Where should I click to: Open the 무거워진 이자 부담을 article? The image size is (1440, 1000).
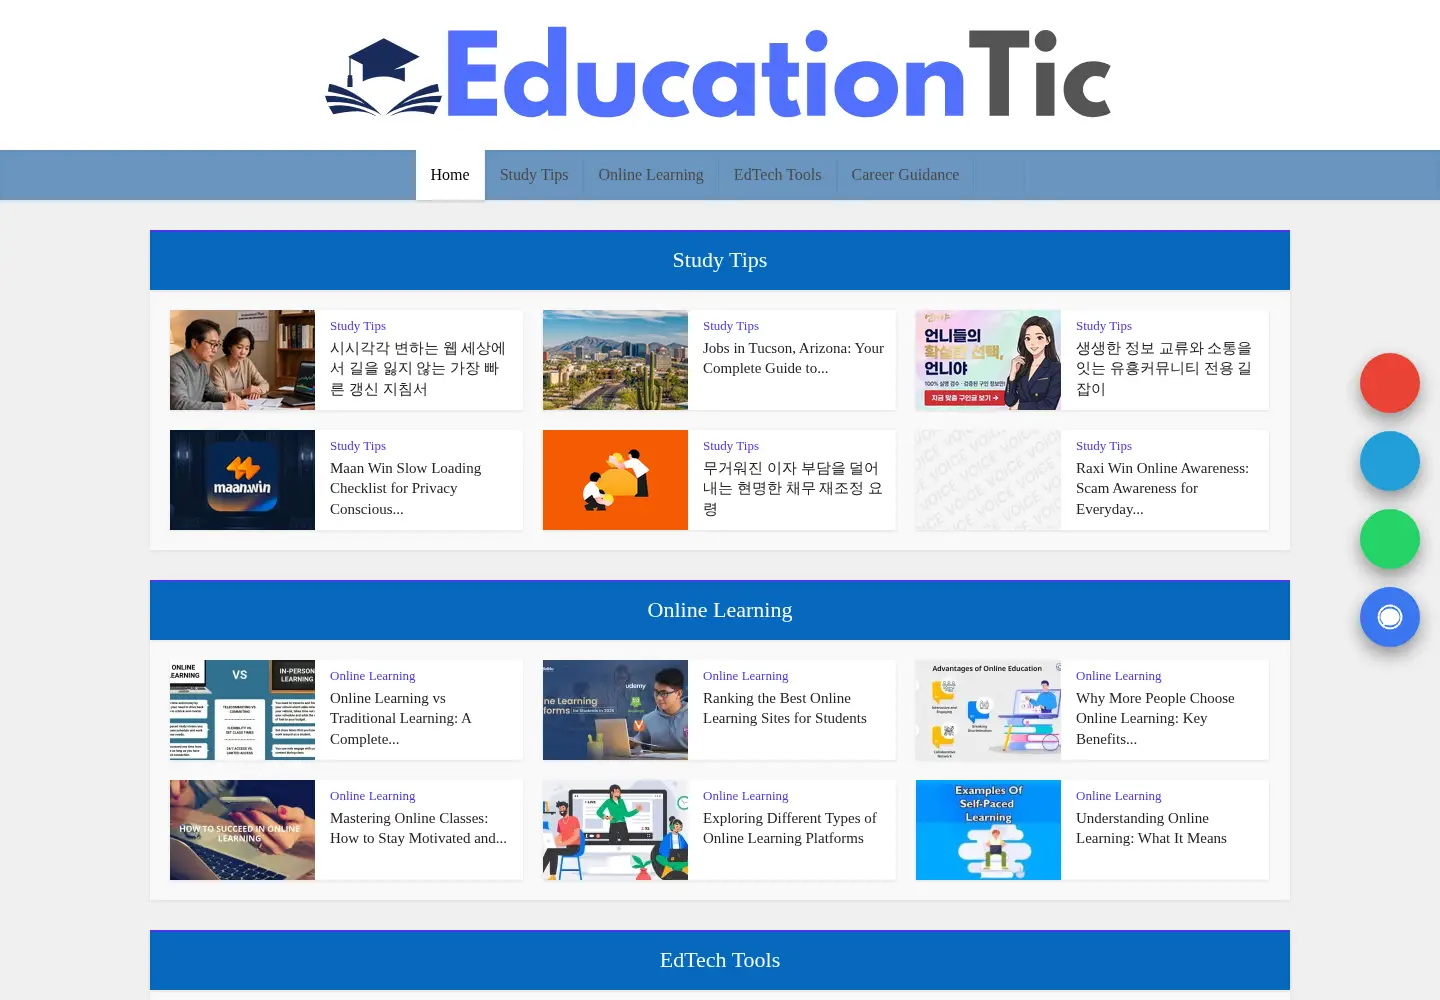point(793,488)
